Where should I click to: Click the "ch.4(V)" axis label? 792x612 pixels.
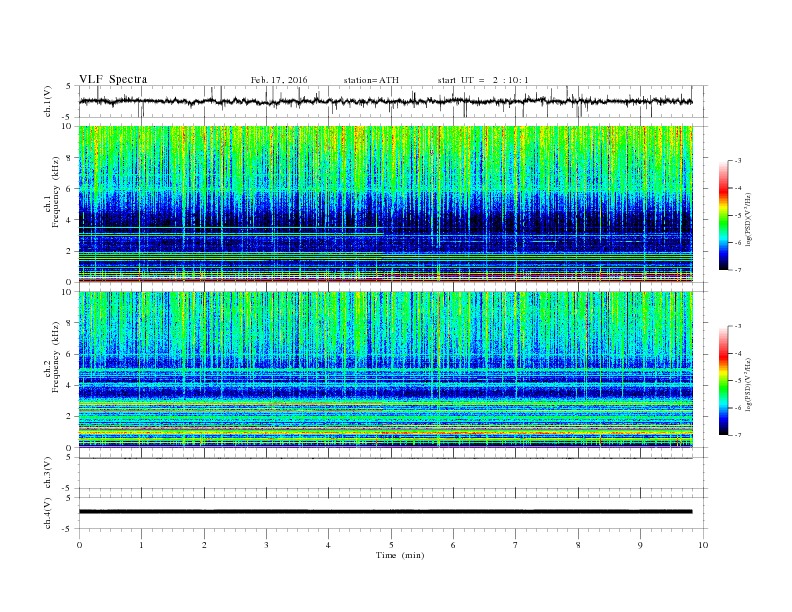pos(48,513)
